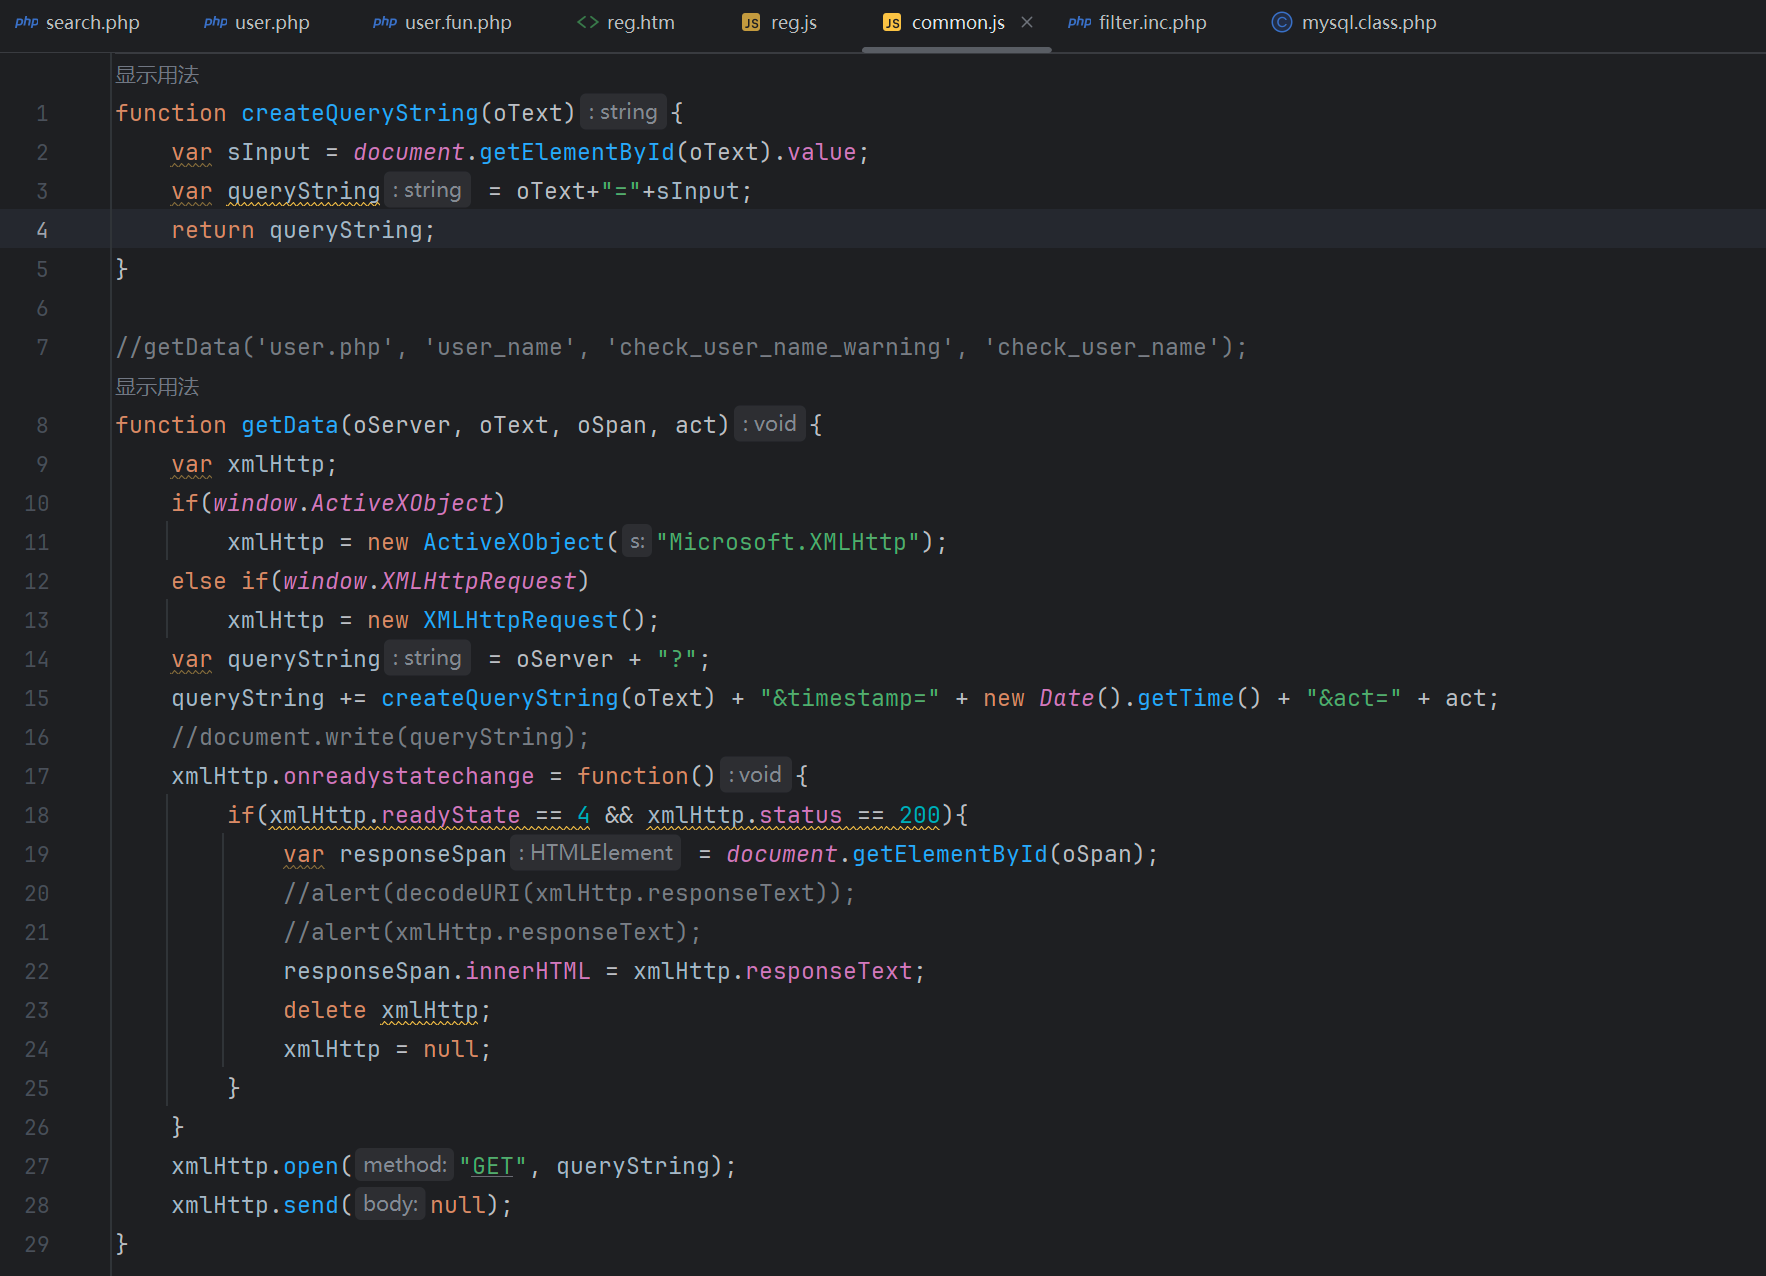Switch to mysql.class.php tab
The height and width of the screenshot is (1276, 1766).
click(1355, 22)
